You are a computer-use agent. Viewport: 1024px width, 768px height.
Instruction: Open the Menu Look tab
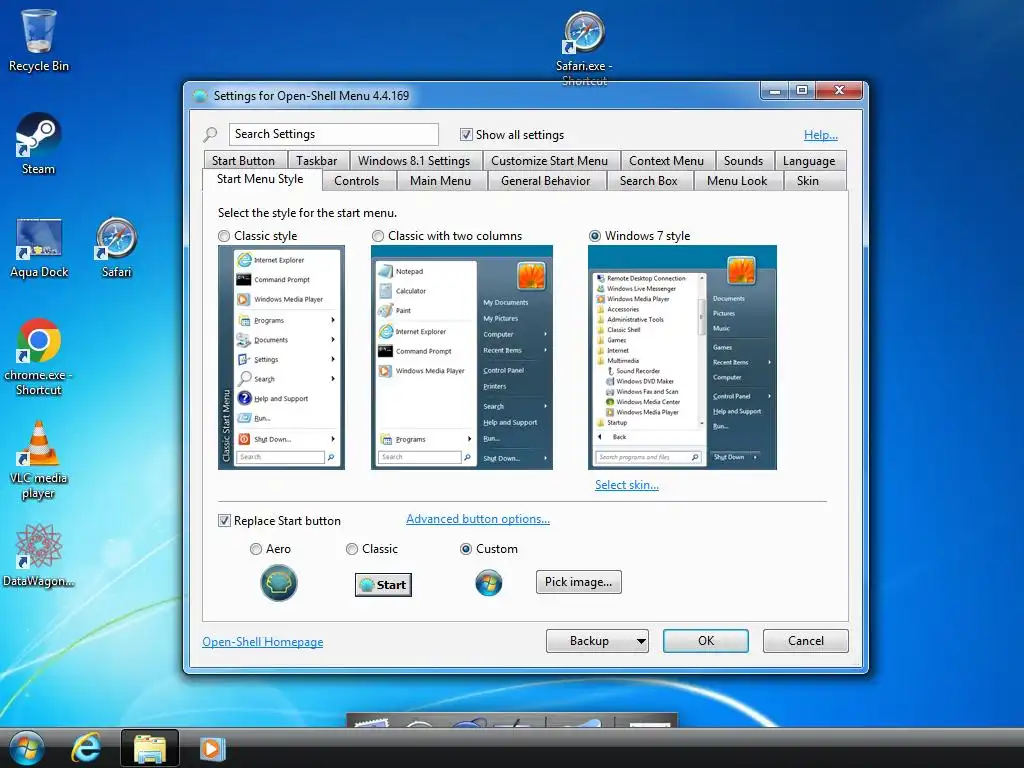click(737, 181)
